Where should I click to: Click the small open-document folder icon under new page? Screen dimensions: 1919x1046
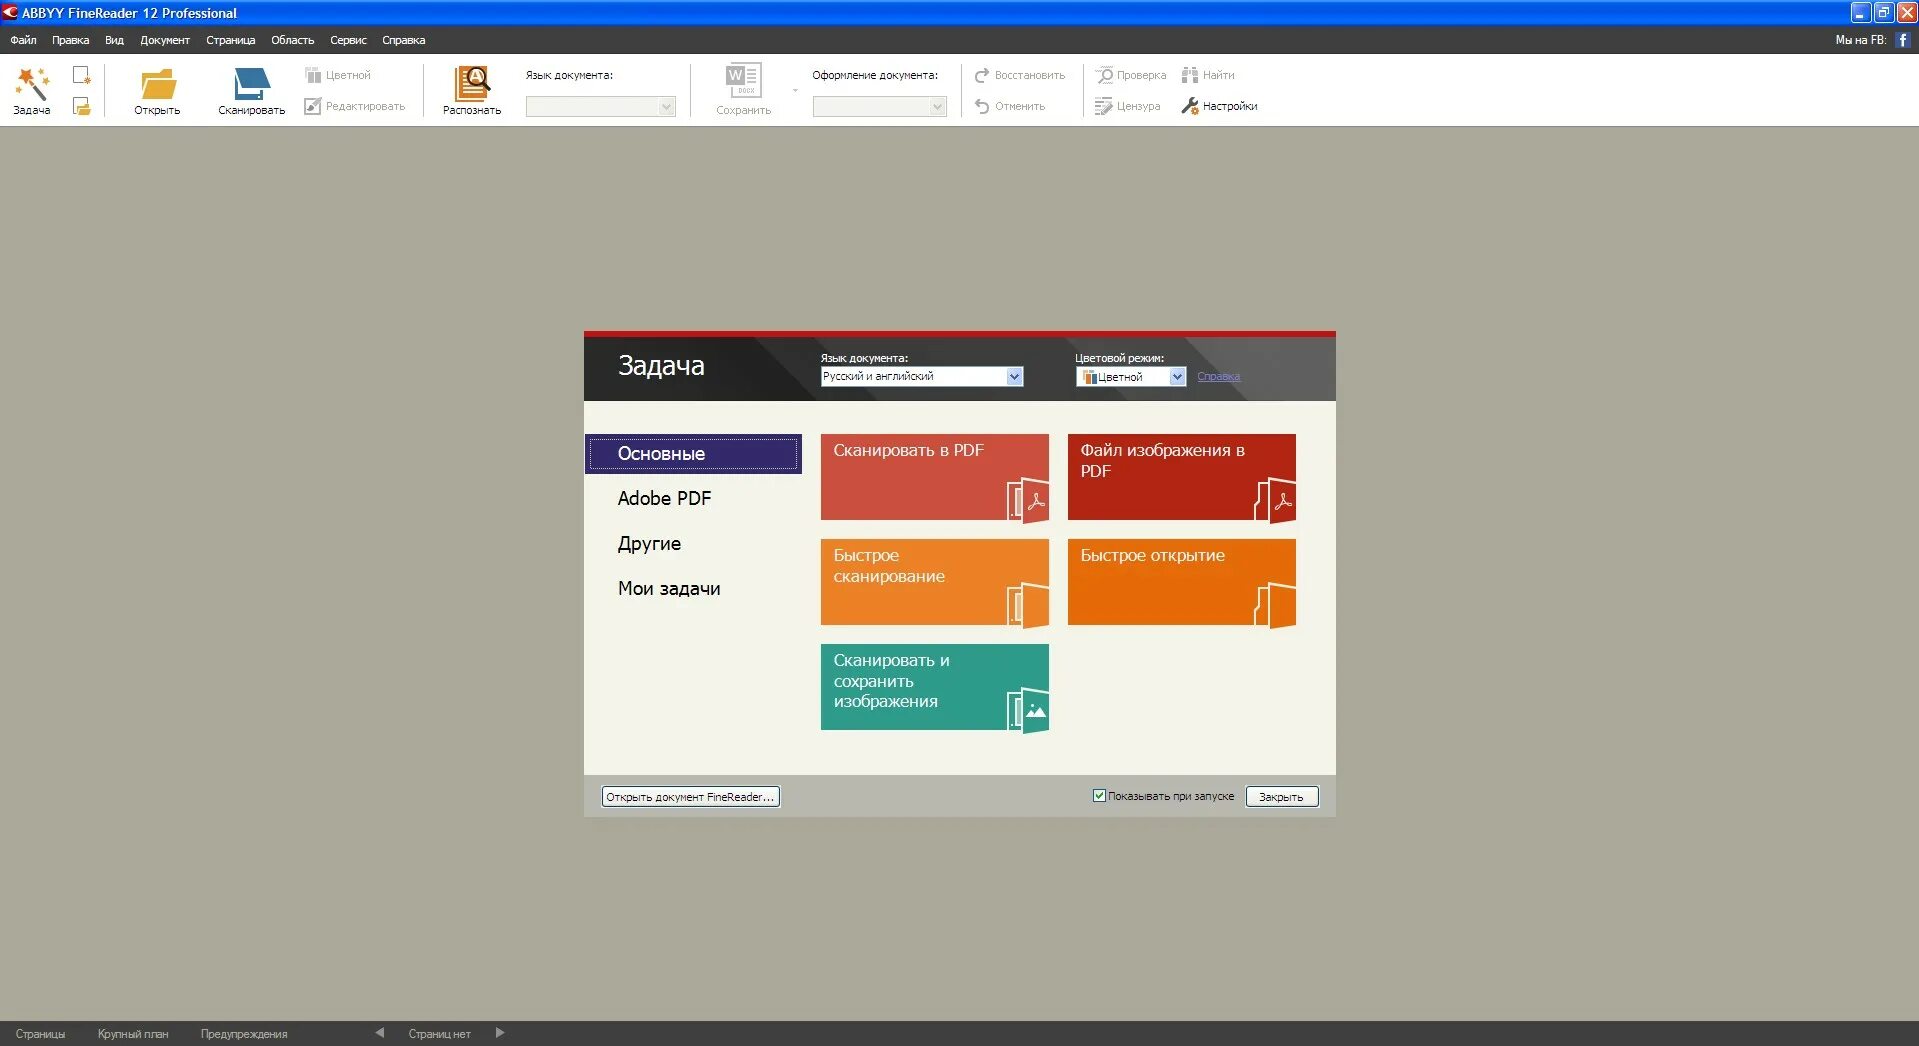click(x=82, y=106)
